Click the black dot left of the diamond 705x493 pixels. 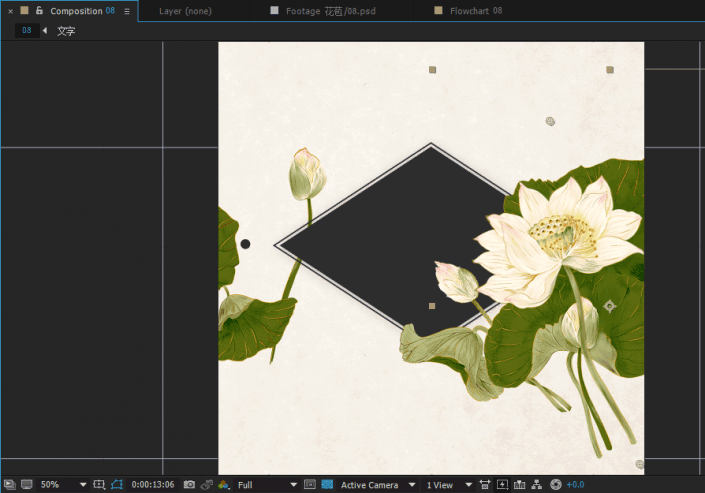click(245, 244)
